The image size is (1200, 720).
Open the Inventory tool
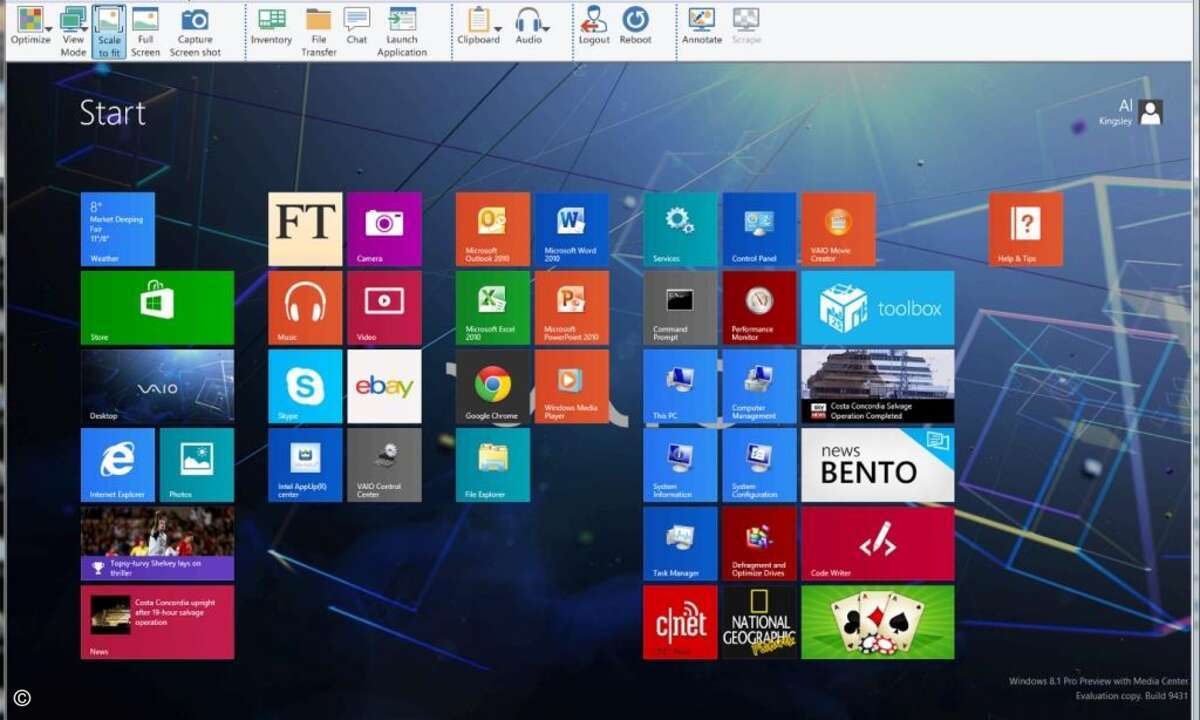pyautogui.click(x=271, y=27)
